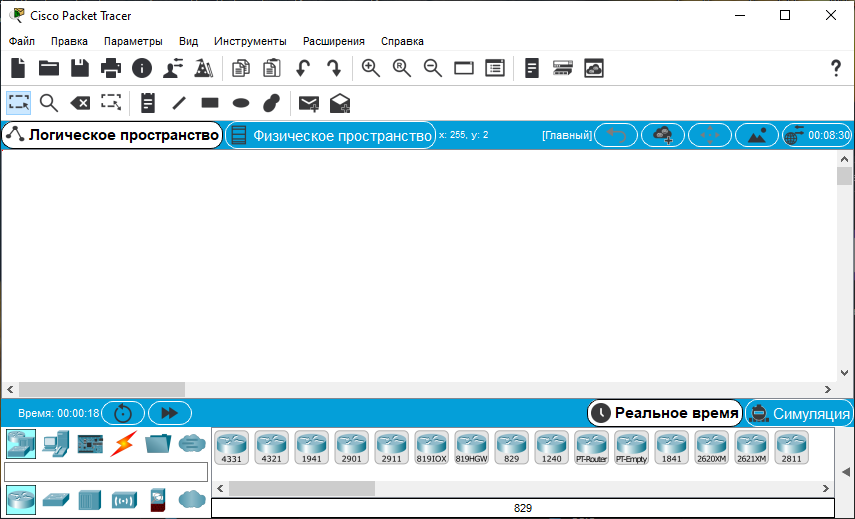Switch to Симуляция mode
855x519 pixels.
[799, 414]
